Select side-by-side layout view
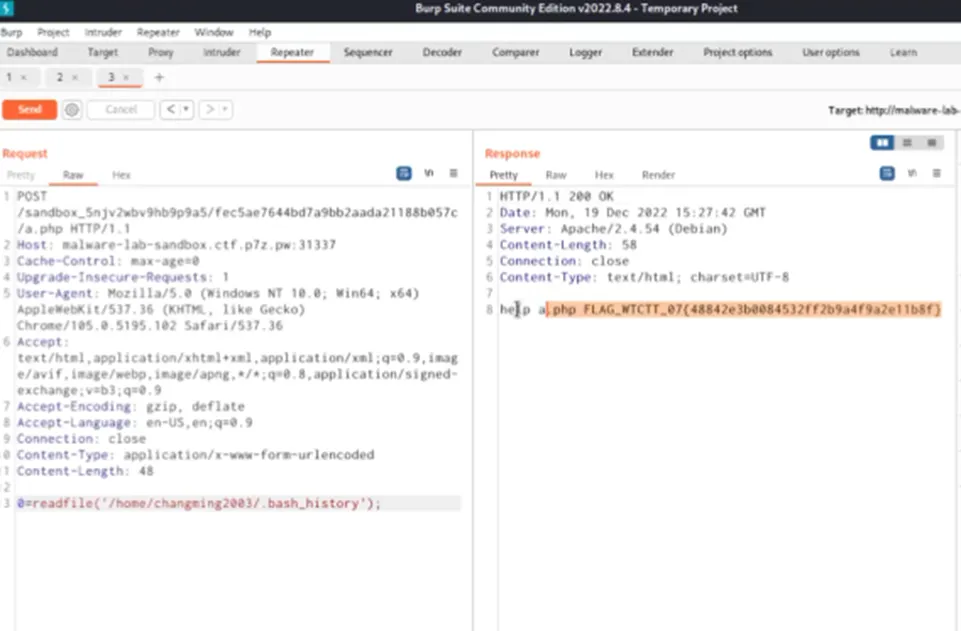Viewport: 961px width, 631px height. point(882,143)
